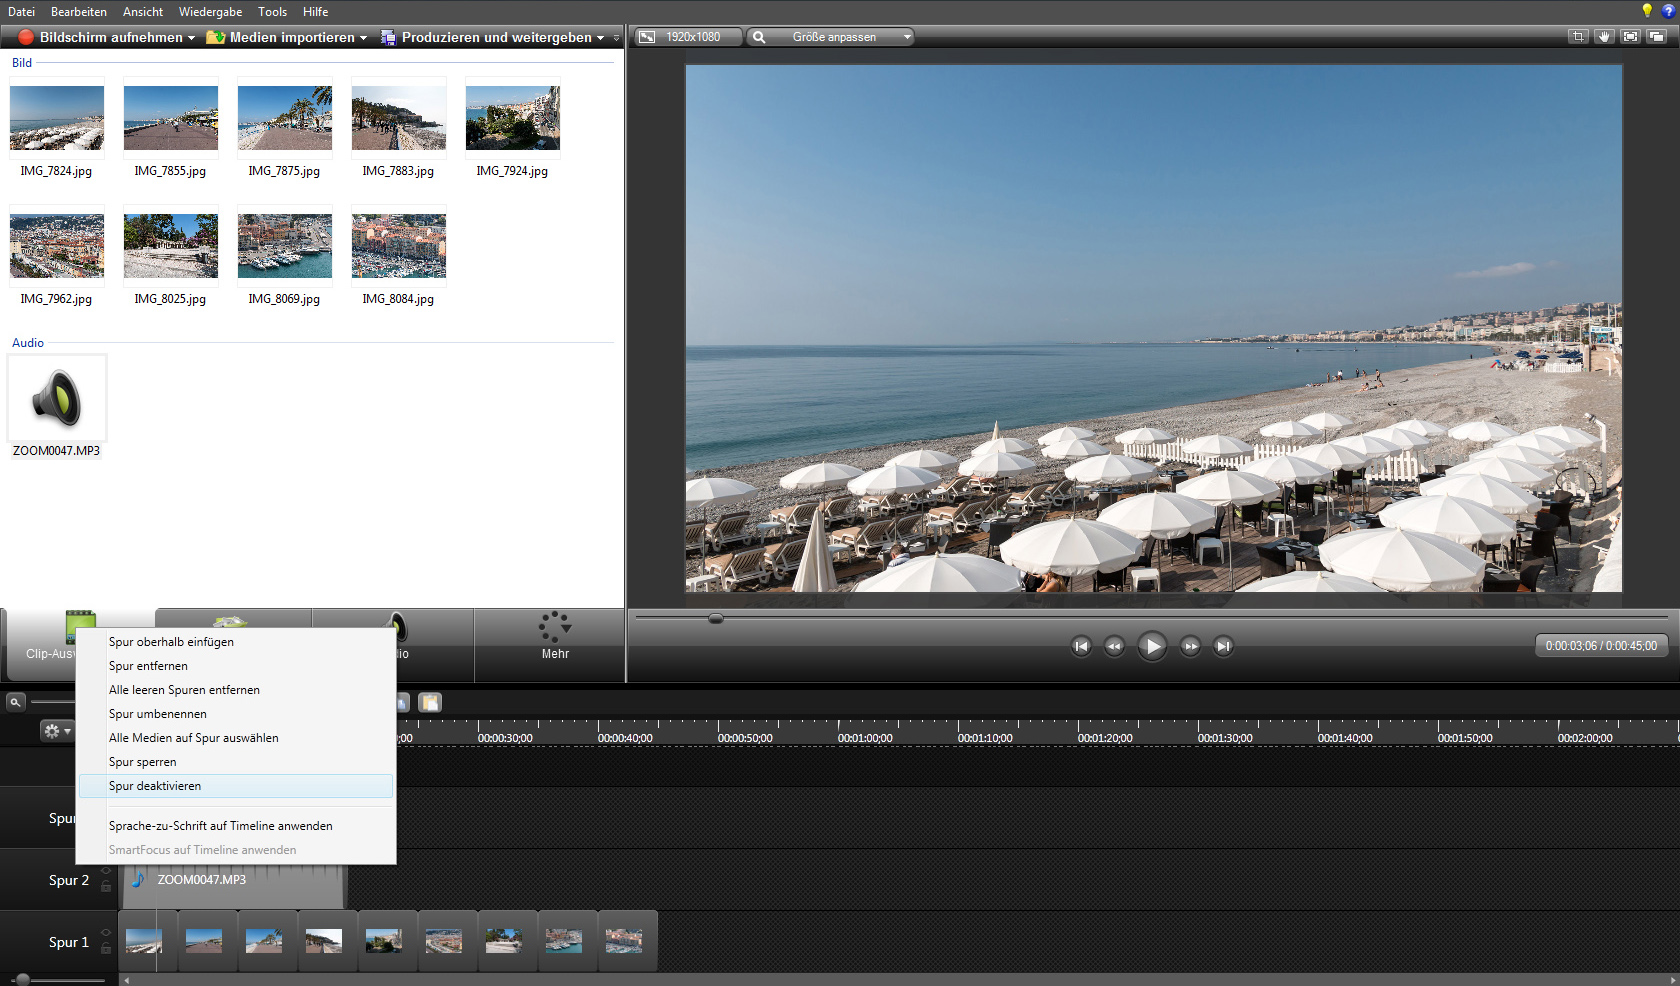1680x986 pixels.
Task: Open the yellow lightbulb tips icon
Action: pyautogui.click(x=1647, y=10)
